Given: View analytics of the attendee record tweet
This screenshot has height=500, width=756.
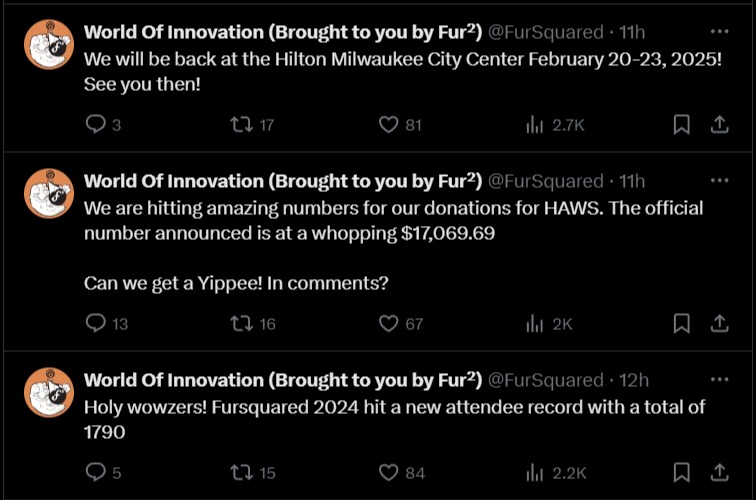Looking at the screenshot, I should pyautogui.click(x=535, y=472).
